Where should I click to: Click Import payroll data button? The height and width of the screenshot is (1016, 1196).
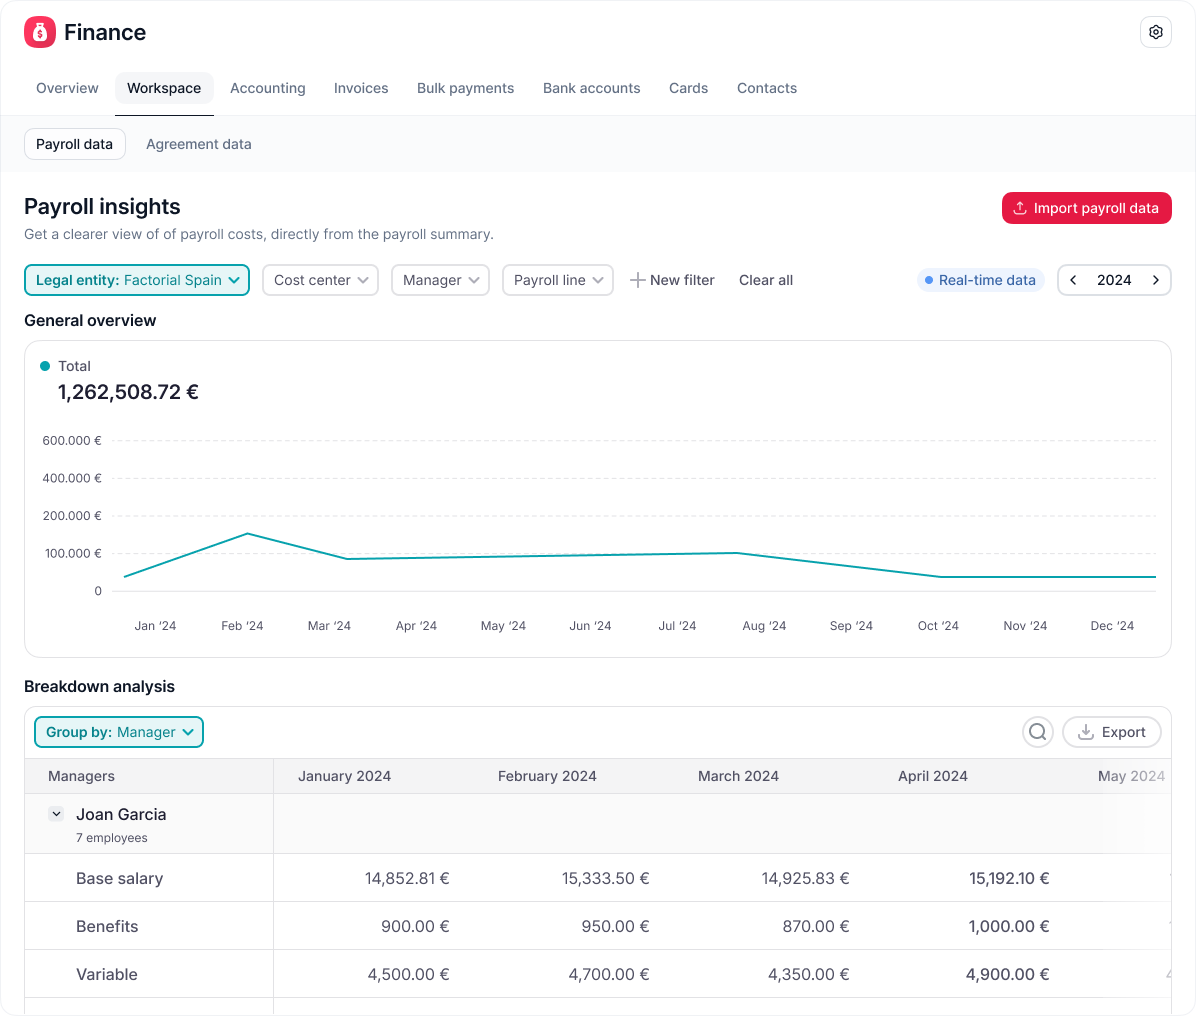tap(1086, 208)
